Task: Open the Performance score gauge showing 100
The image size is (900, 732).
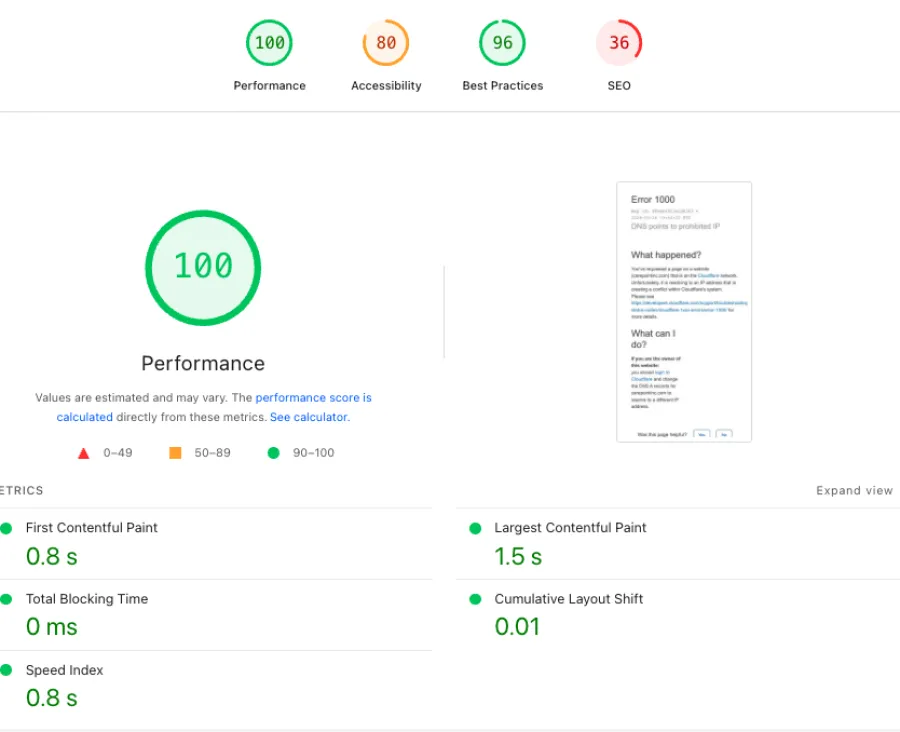Action: (269, 42)
